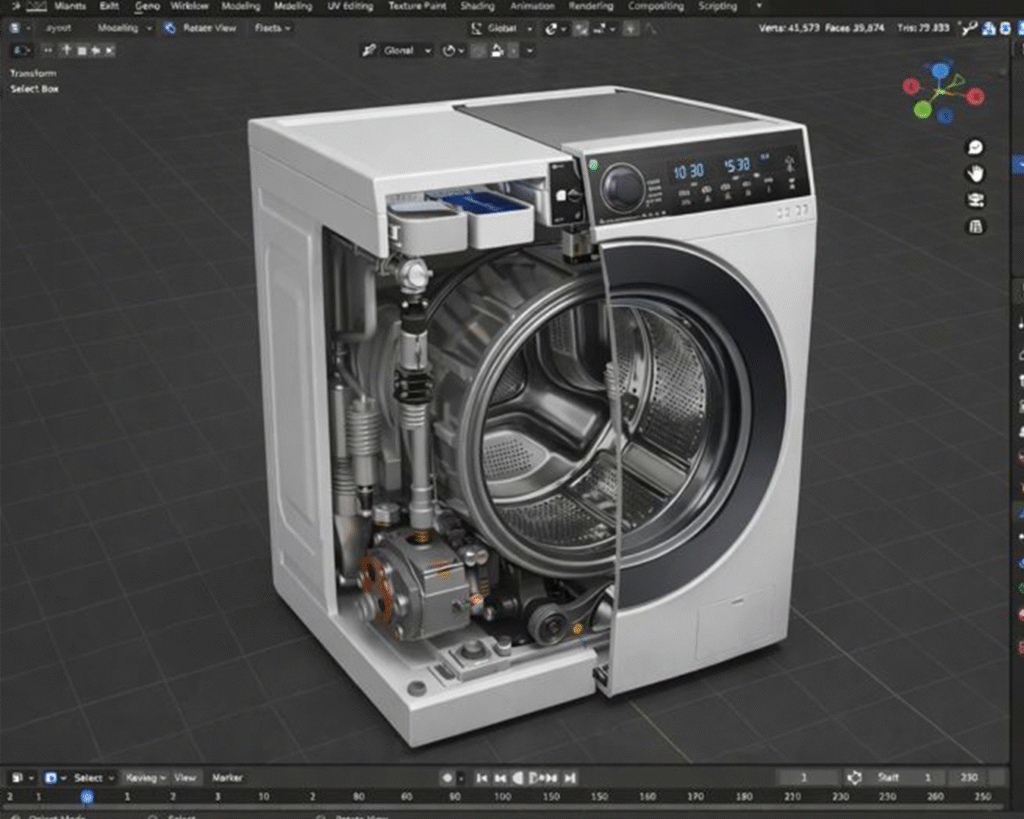1024x819 pixels.
Task: Open the View menu in timeline
Action: (186, 778)
